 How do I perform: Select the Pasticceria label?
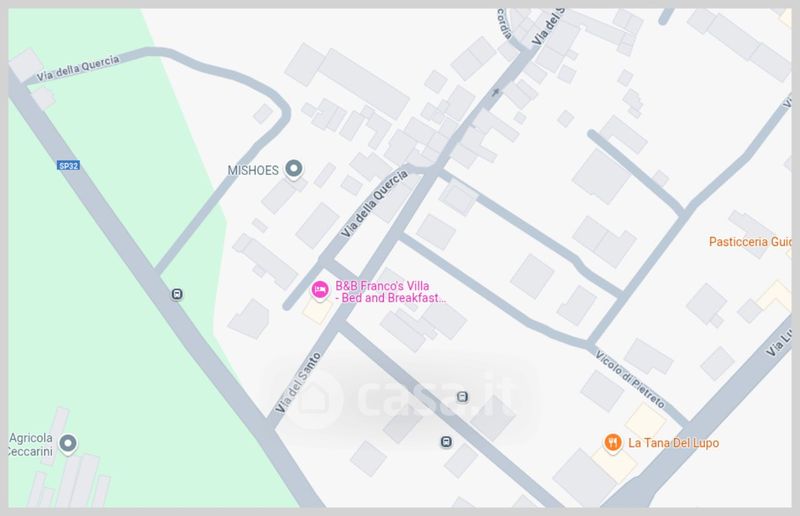pos(749,241)
